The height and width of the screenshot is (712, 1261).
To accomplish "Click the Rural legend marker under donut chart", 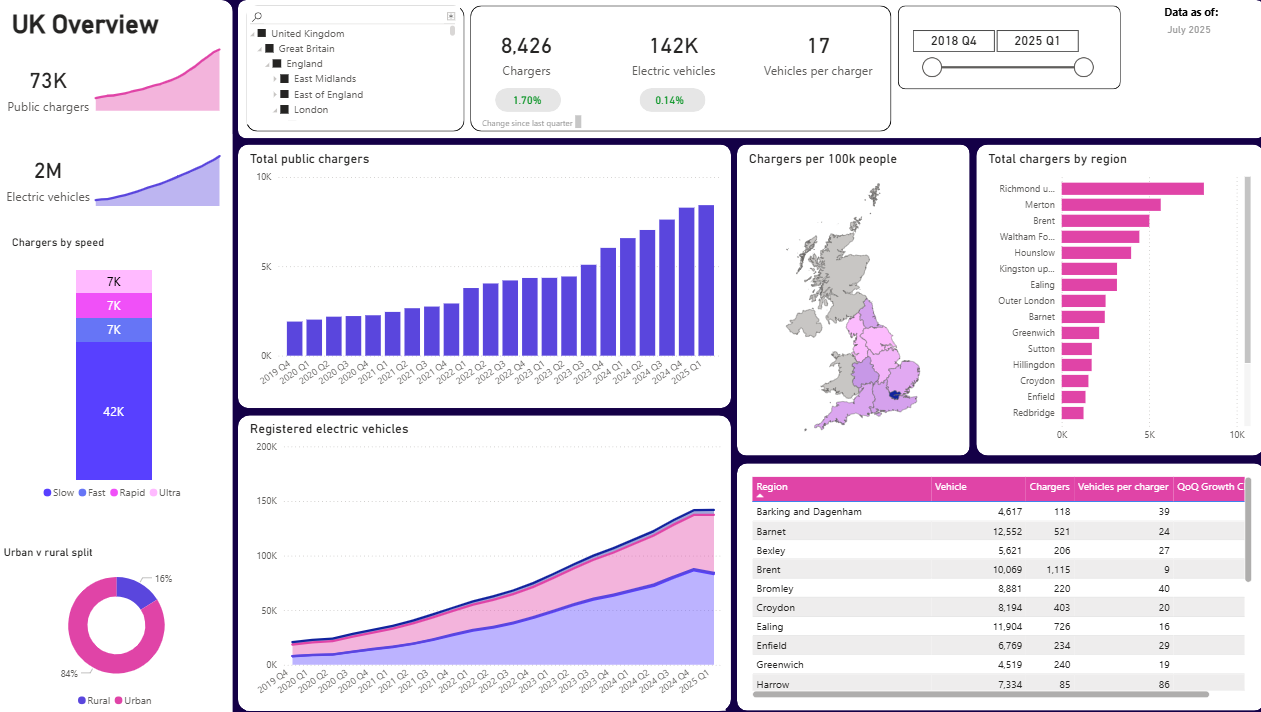I will click(82, 700).
